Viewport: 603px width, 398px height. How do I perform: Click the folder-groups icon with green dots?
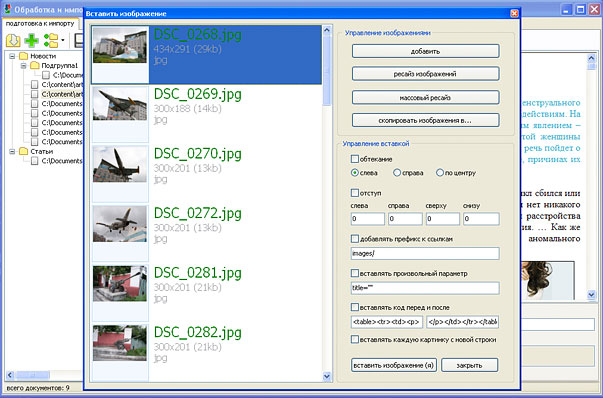pos(51,40)
